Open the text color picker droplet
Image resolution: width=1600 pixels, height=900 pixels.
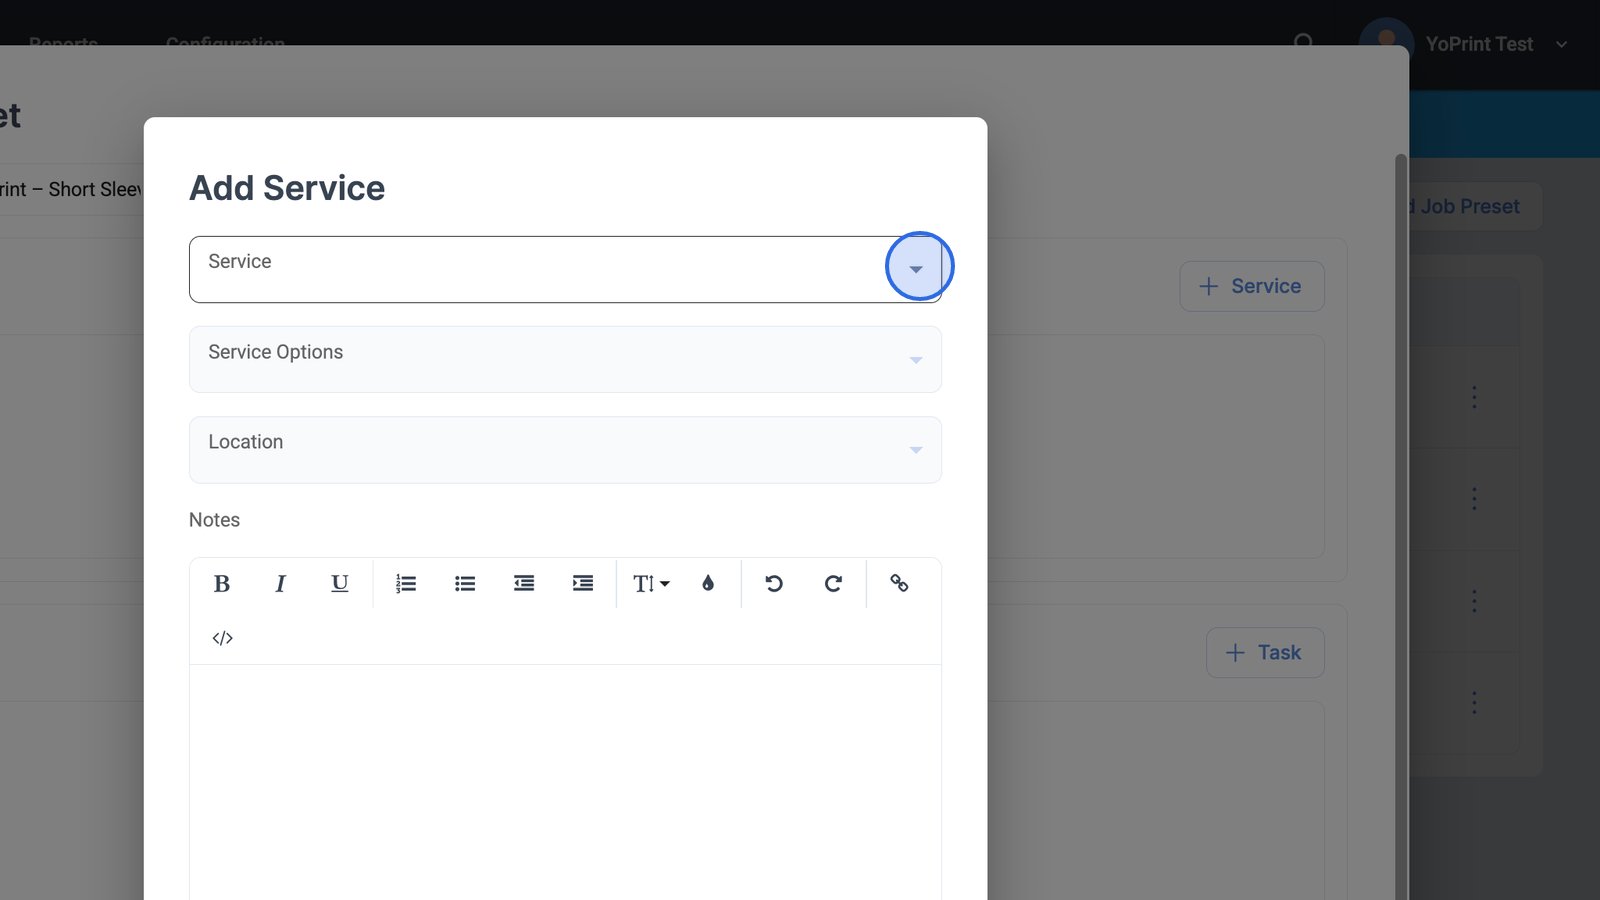pos(708,584)
